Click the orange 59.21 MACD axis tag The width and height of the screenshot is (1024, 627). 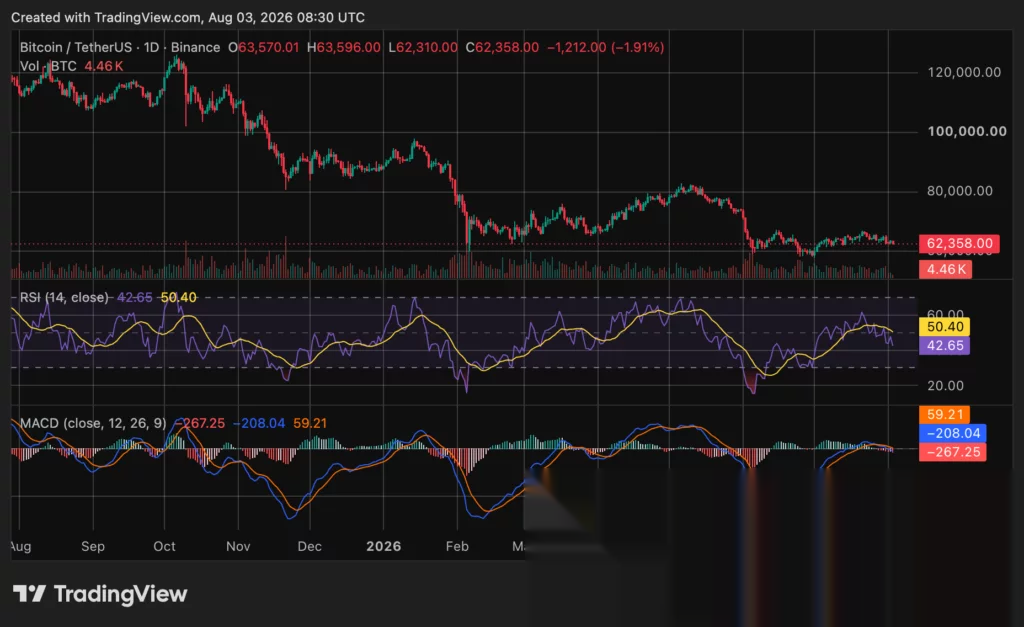pyautogui.click(x=944, y=415)
